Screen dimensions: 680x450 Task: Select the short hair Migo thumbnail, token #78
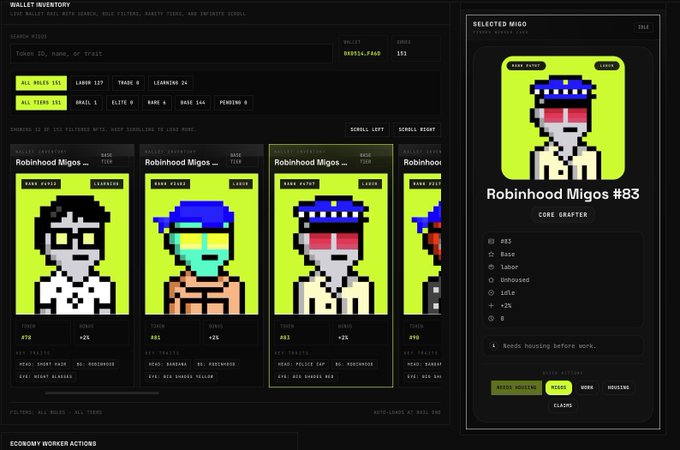[x=72, y=244]
